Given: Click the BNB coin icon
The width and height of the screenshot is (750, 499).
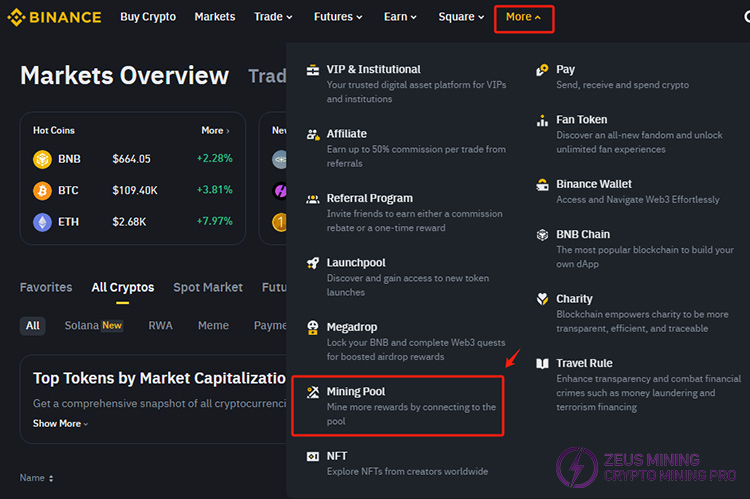Looking at the screenshot, I should [x=42, y=159].
